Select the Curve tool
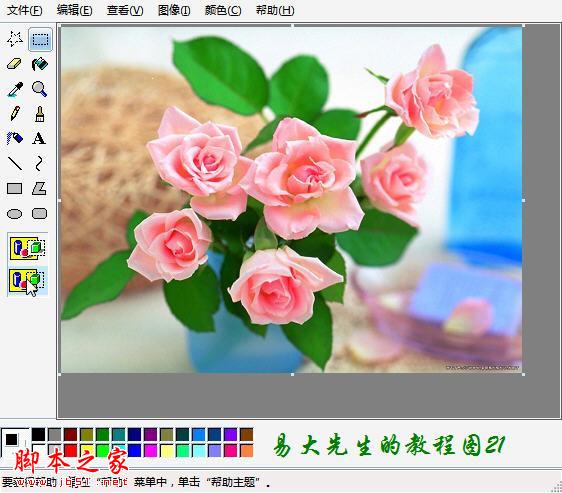 39,163
